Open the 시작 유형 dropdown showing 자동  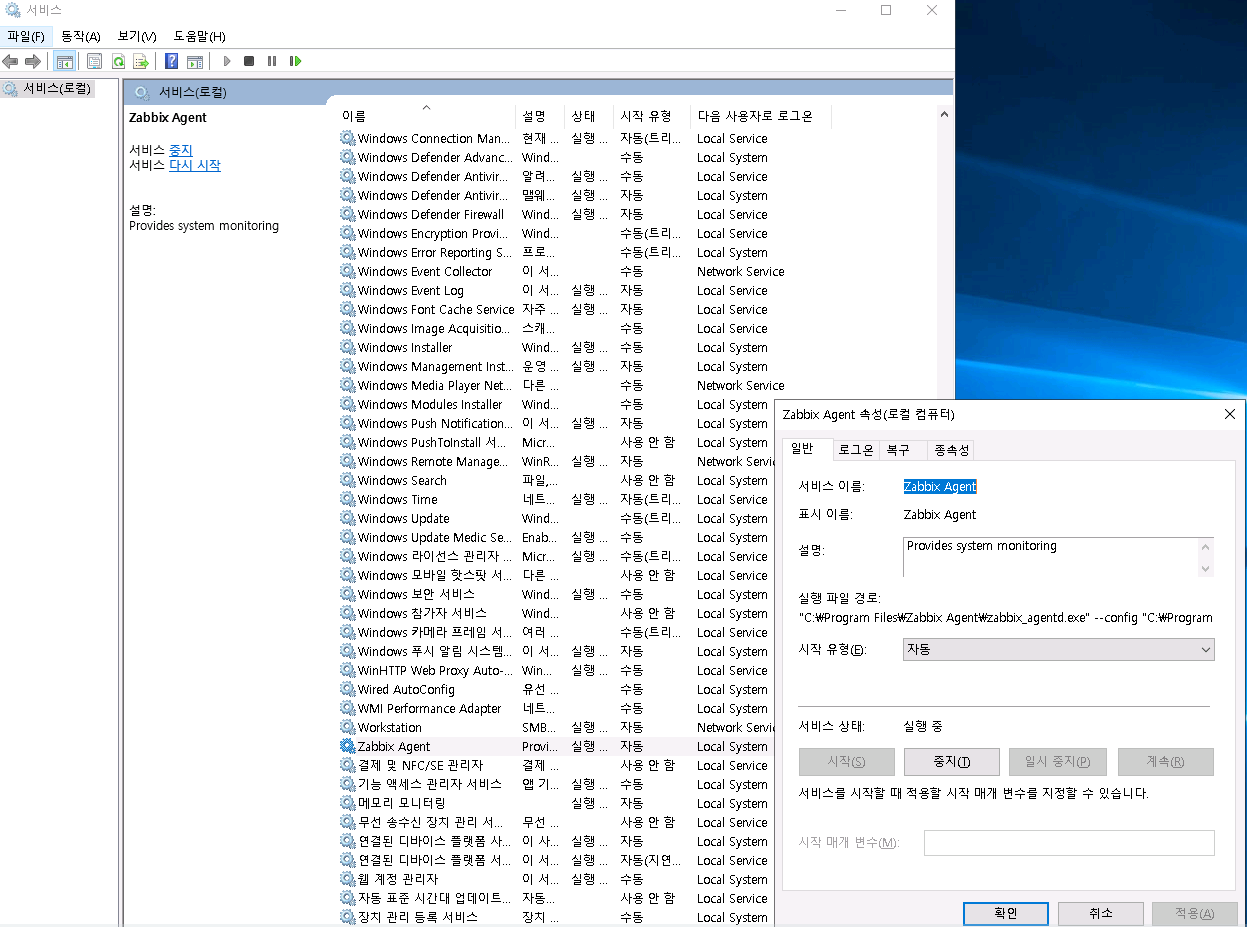[x=1058, y=649]
